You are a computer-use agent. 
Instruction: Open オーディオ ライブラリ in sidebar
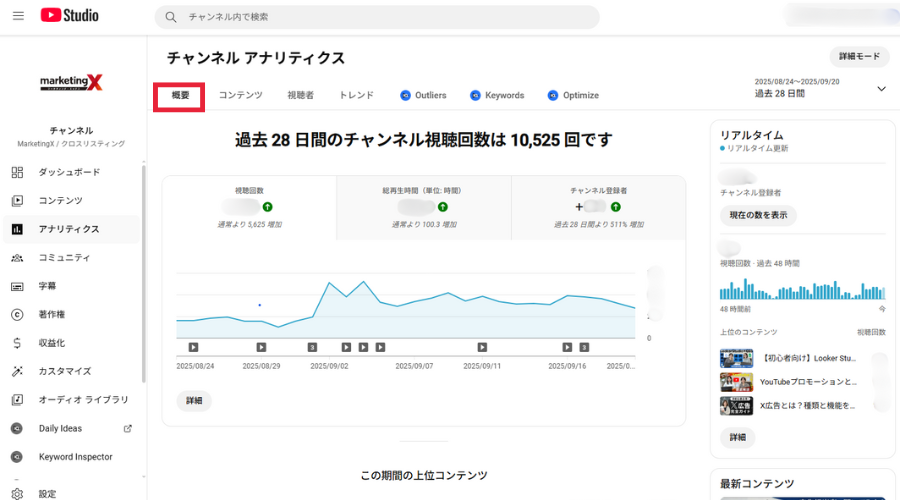click(83, 400)
